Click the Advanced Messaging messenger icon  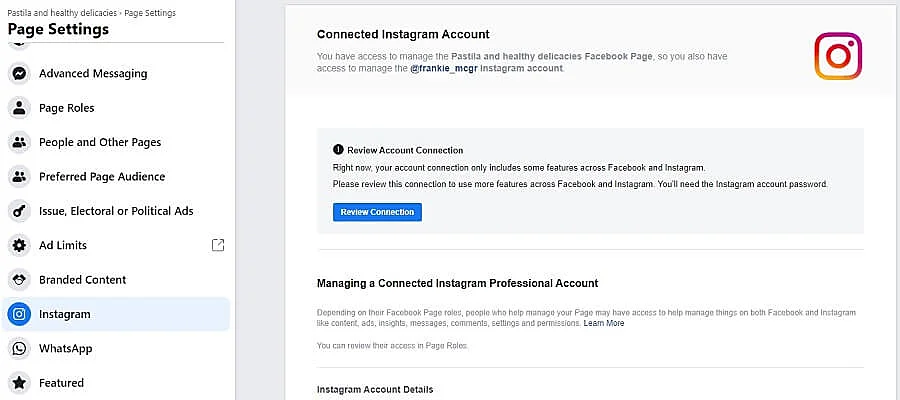[x=18, y=73]
